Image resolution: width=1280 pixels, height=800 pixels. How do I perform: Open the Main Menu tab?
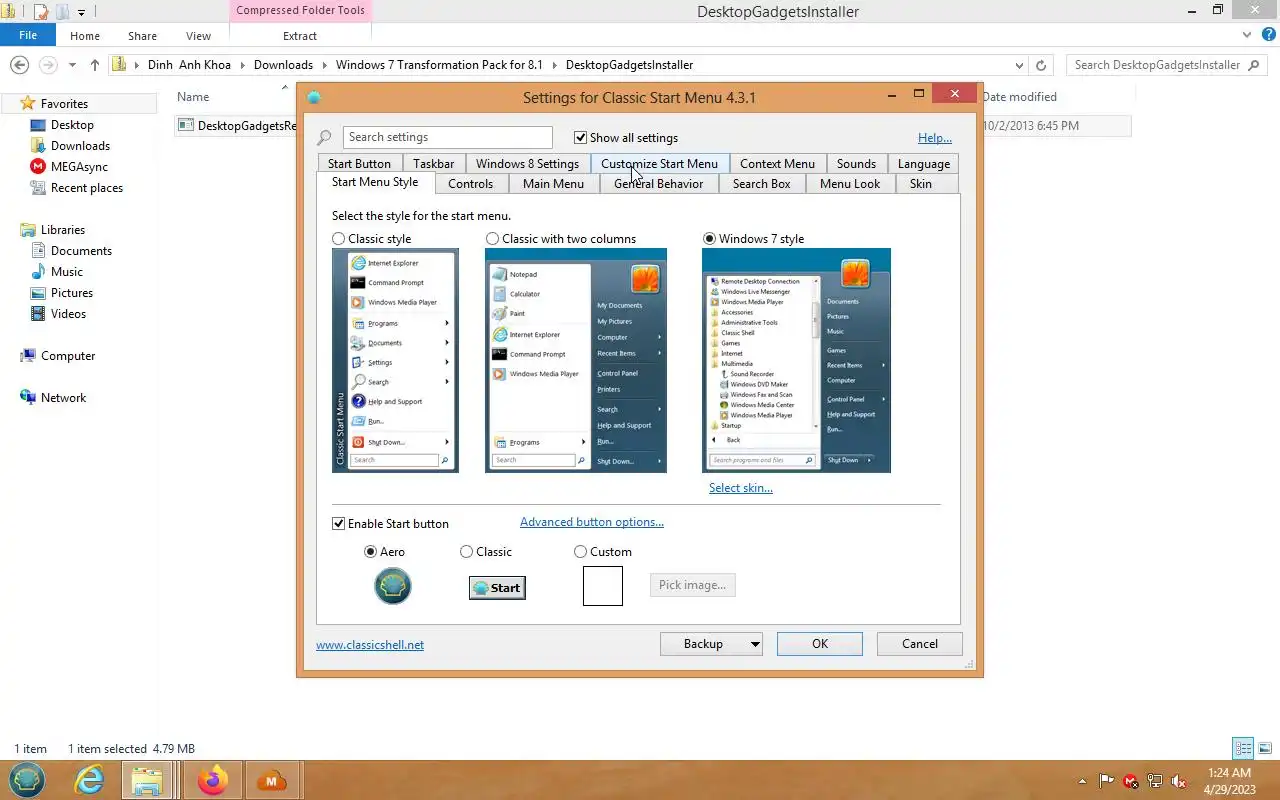coord(553,184)
